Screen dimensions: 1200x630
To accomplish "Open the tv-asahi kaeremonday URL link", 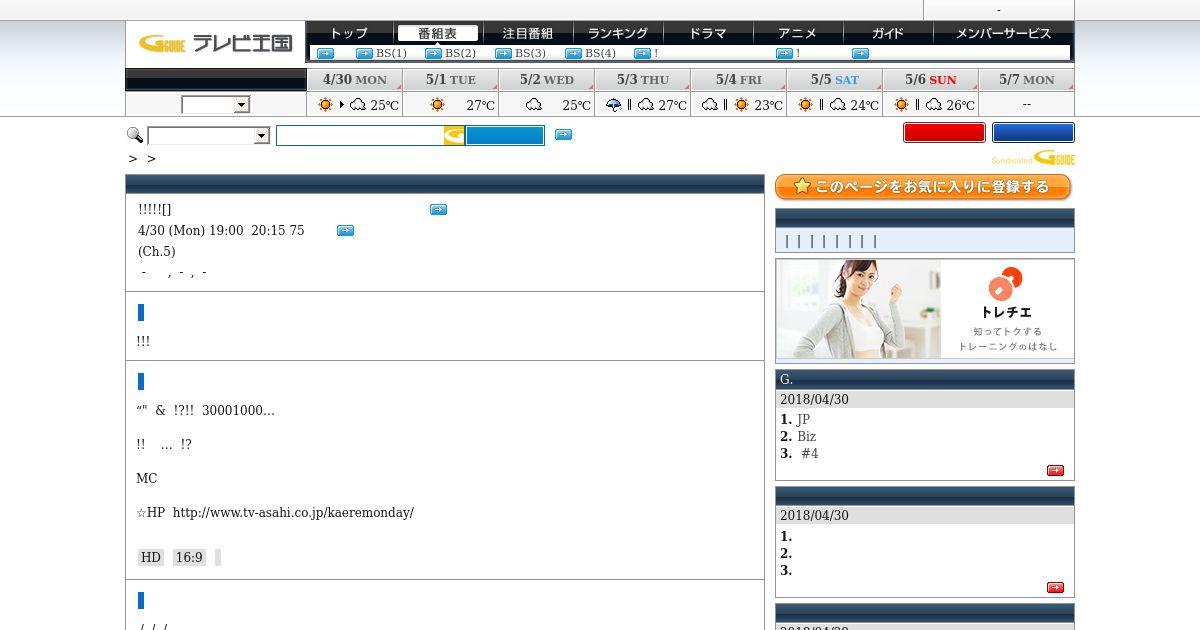I will point(293,512).
